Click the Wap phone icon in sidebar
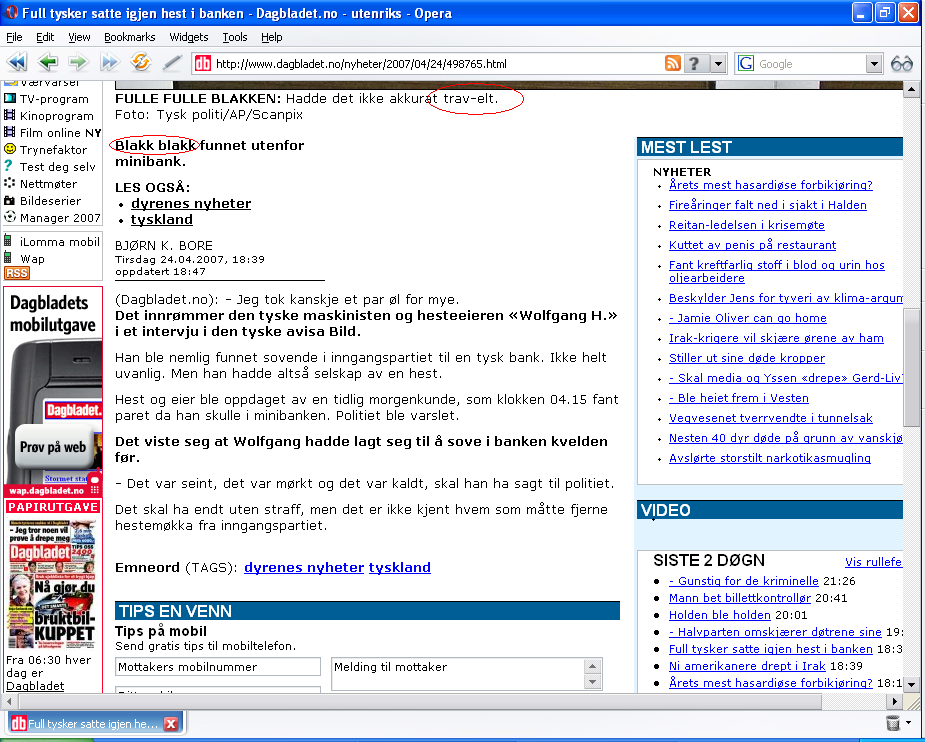Image resolution: width=925 pixels, height=742 pixels. (8, 258)
